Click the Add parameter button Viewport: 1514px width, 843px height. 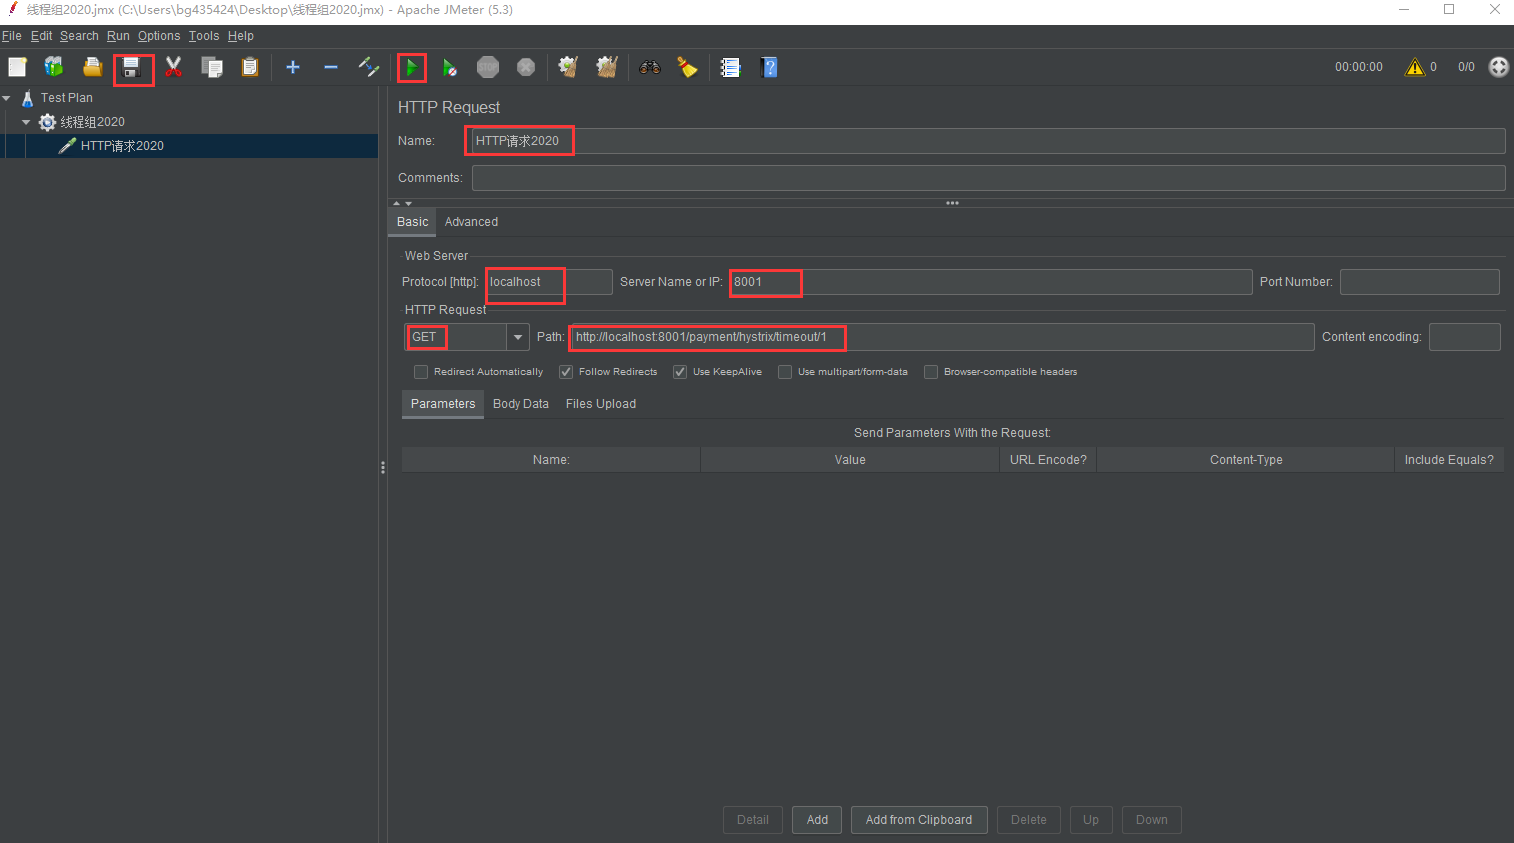(817, 820)
